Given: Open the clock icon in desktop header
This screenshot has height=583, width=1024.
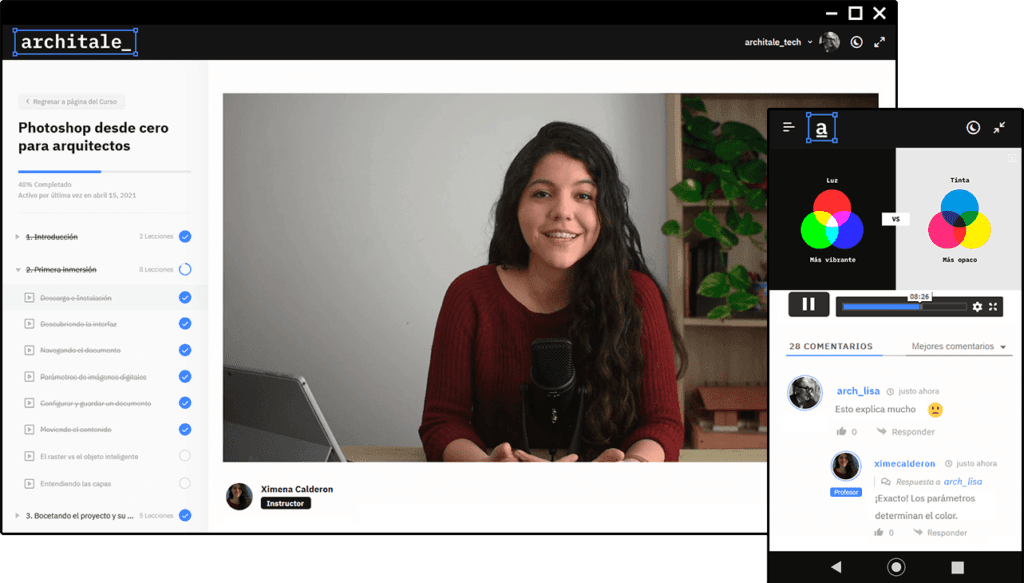Looking at the screenshot, I should click(x=856, y=42).
